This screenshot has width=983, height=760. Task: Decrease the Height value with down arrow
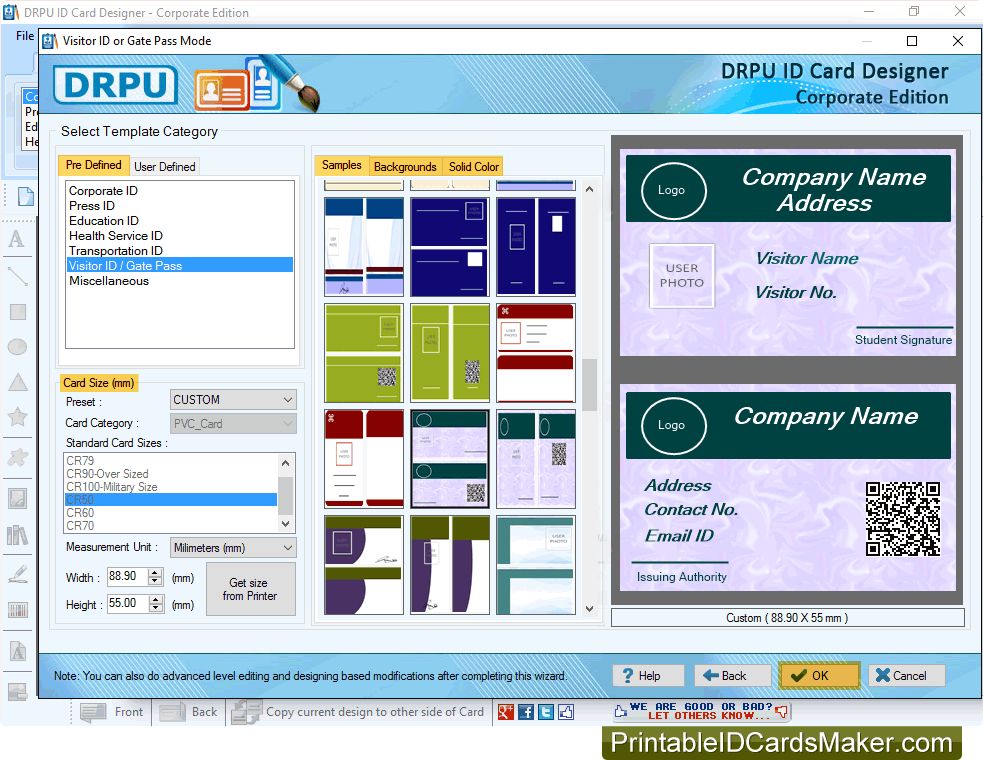(155, 608)
